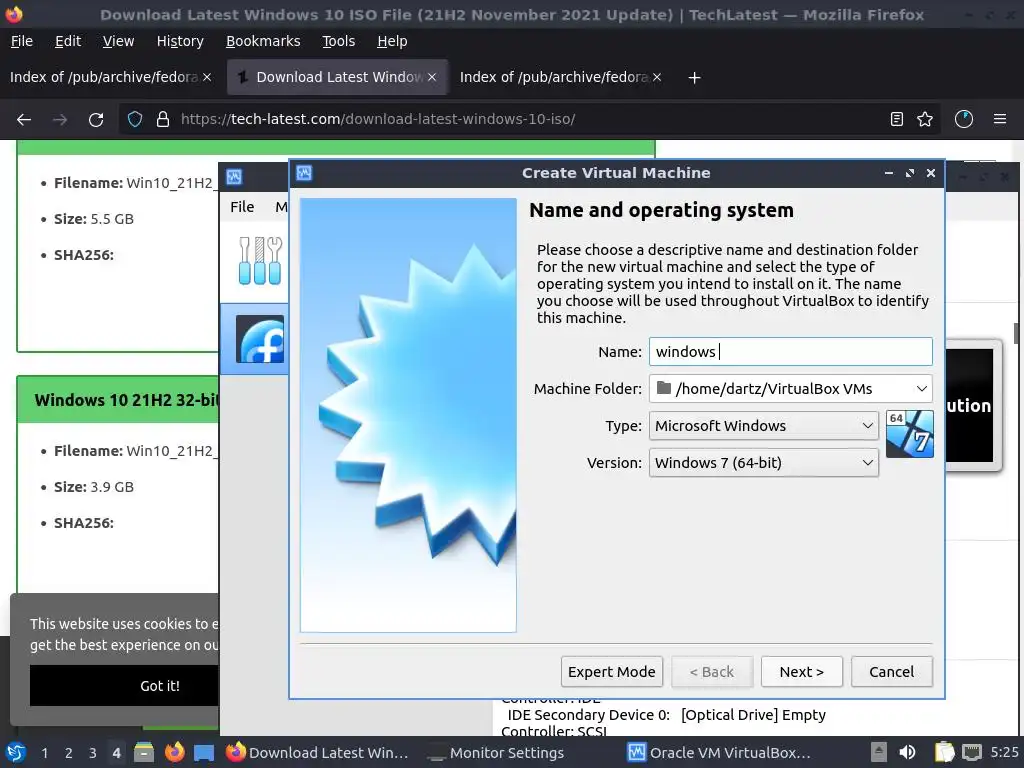Open the Machine Folder dropdown
This screenshot has width=1024, height=768.
click(790, 389)
